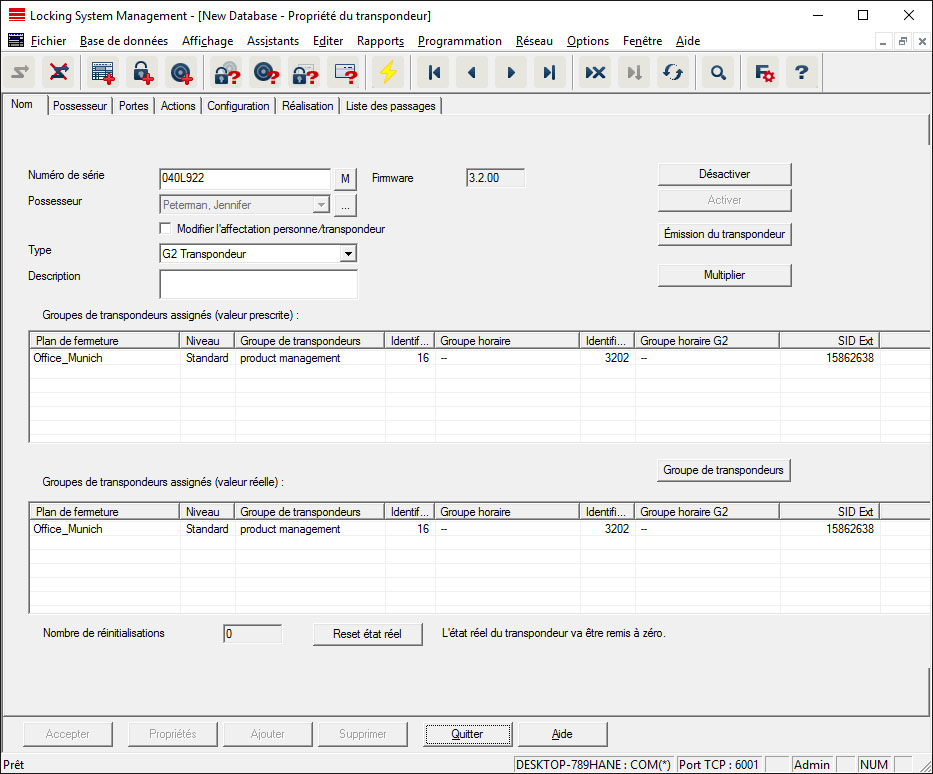
Task: Click the new locking plan toolbar icon
Action: (x=103, y=73)
